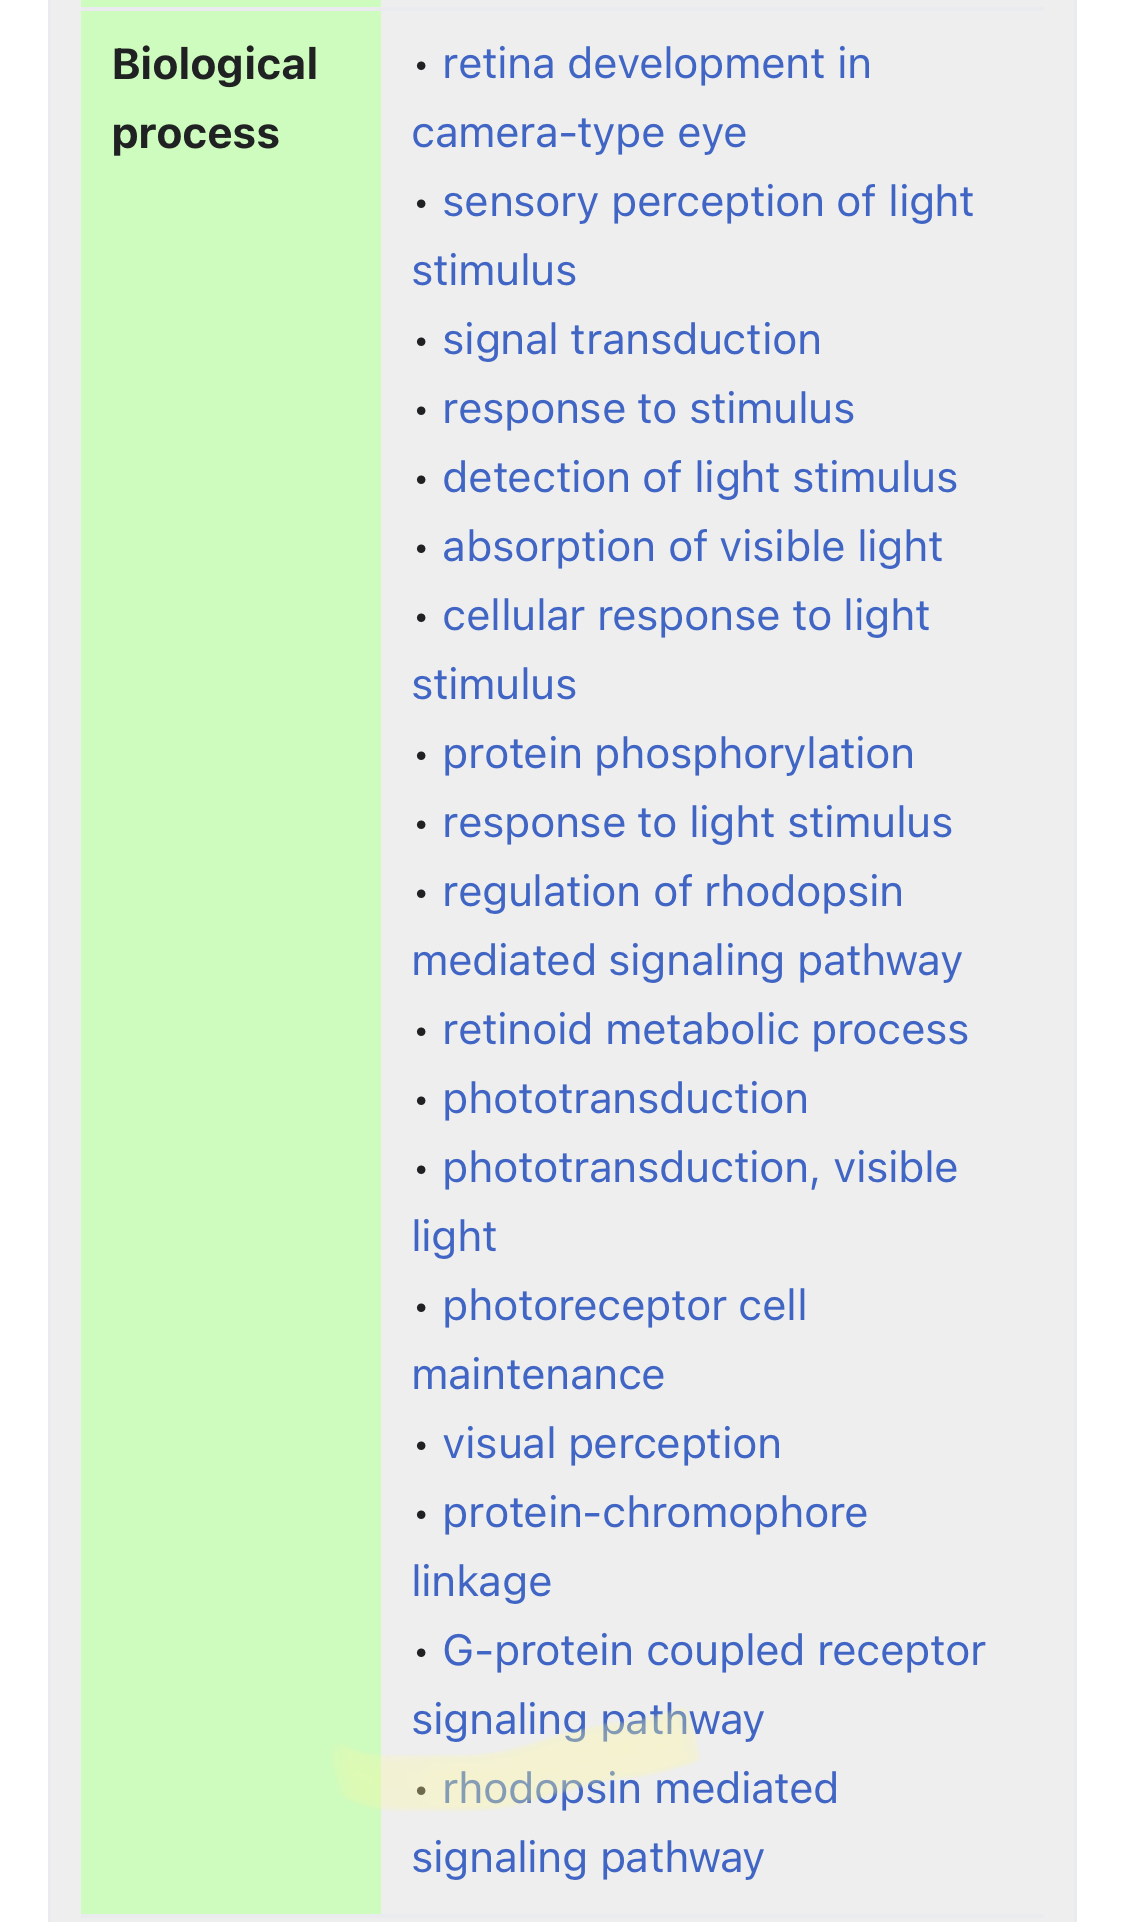Open absorption of visible light link
The image size is (1125, 1922).
[692, 547]
